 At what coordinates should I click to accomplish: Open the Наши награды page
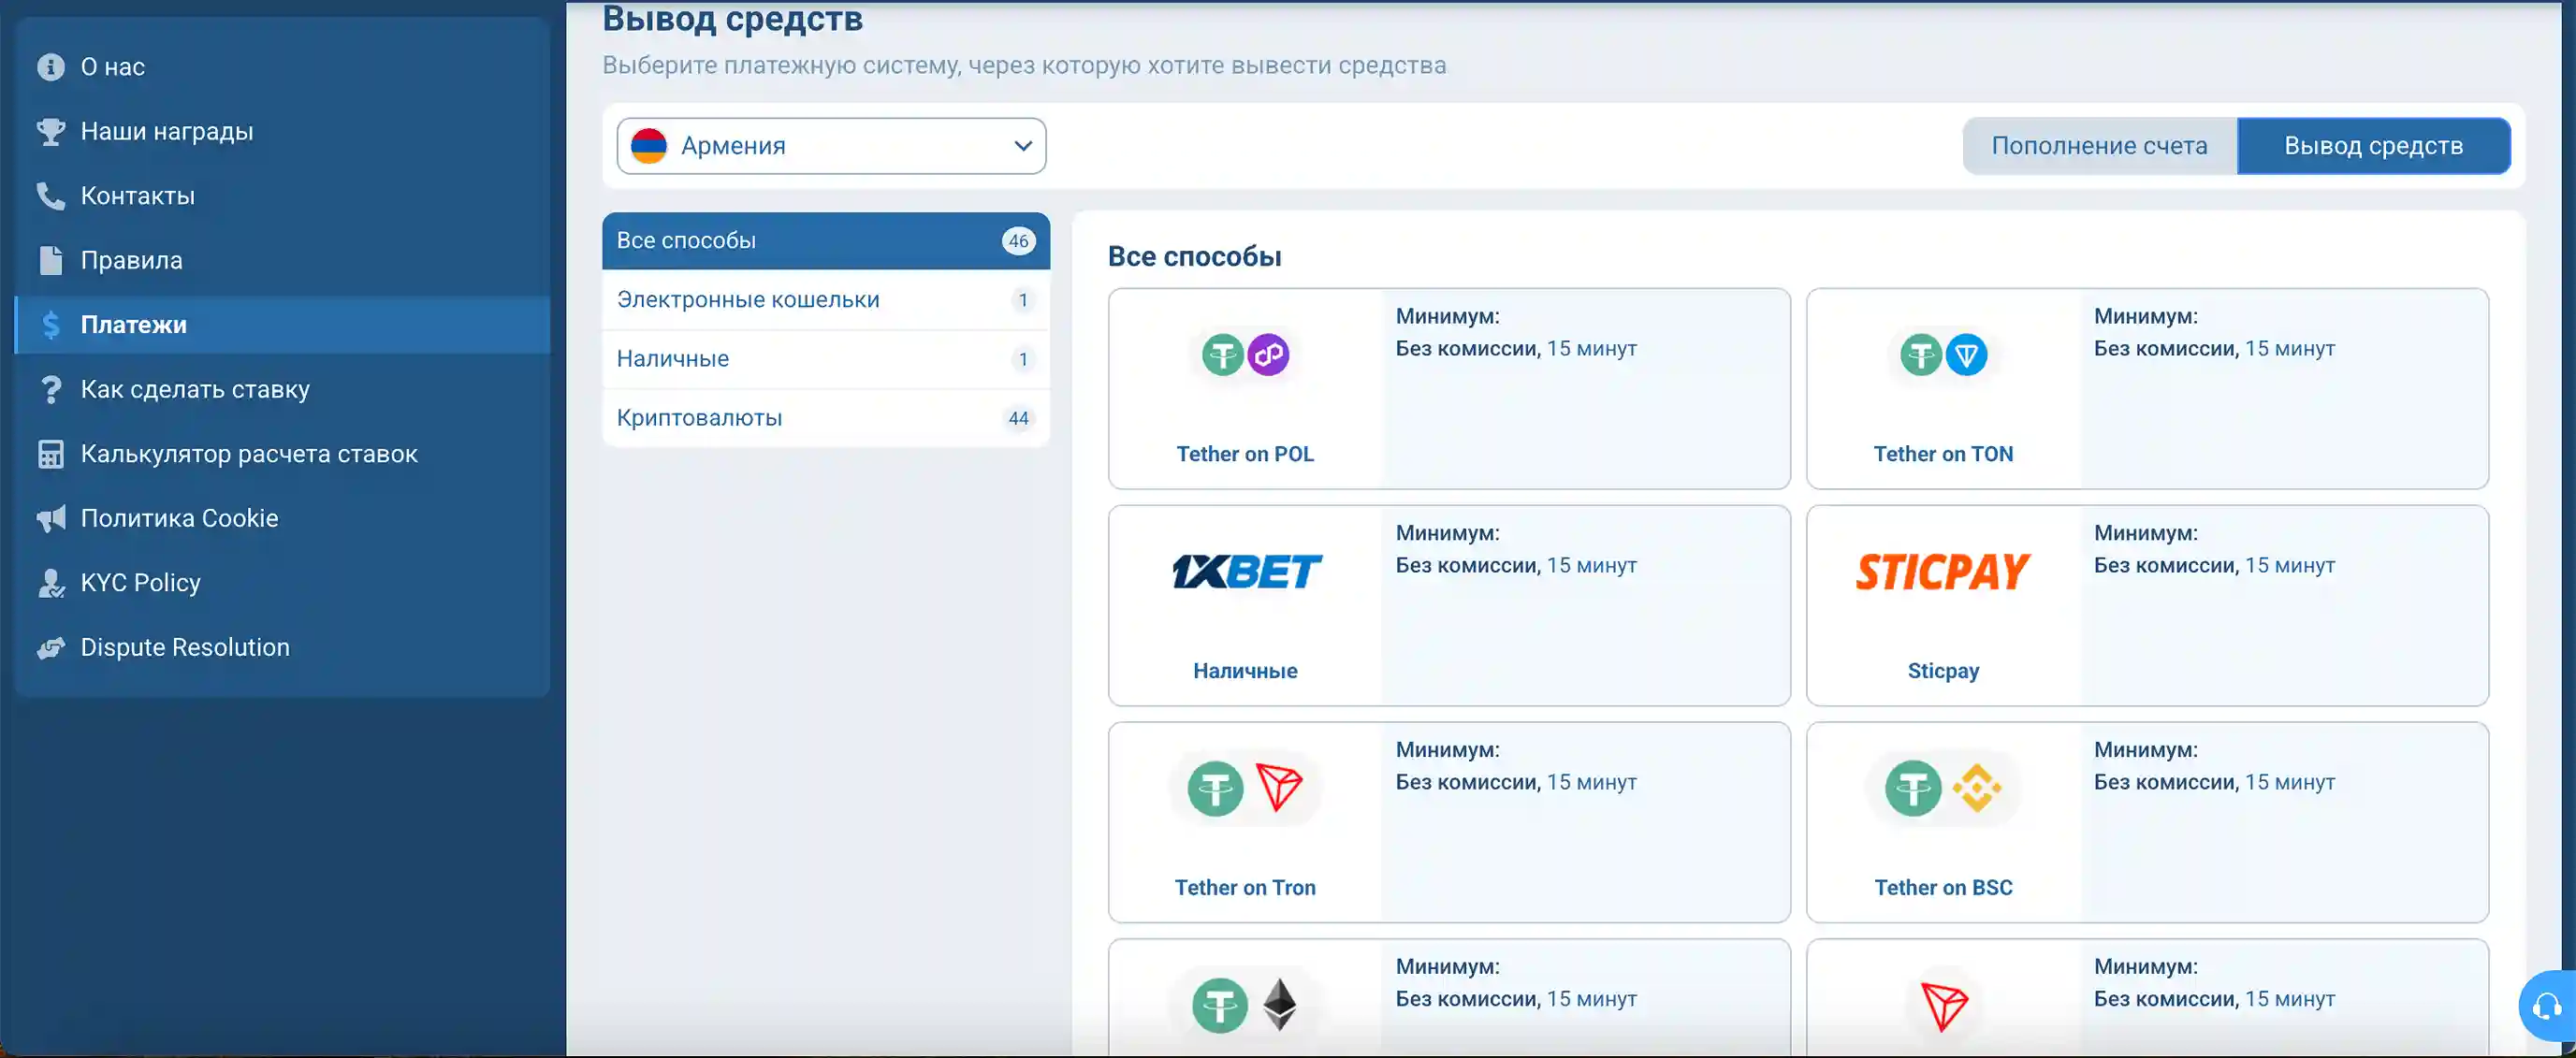(x=282, y=131)
